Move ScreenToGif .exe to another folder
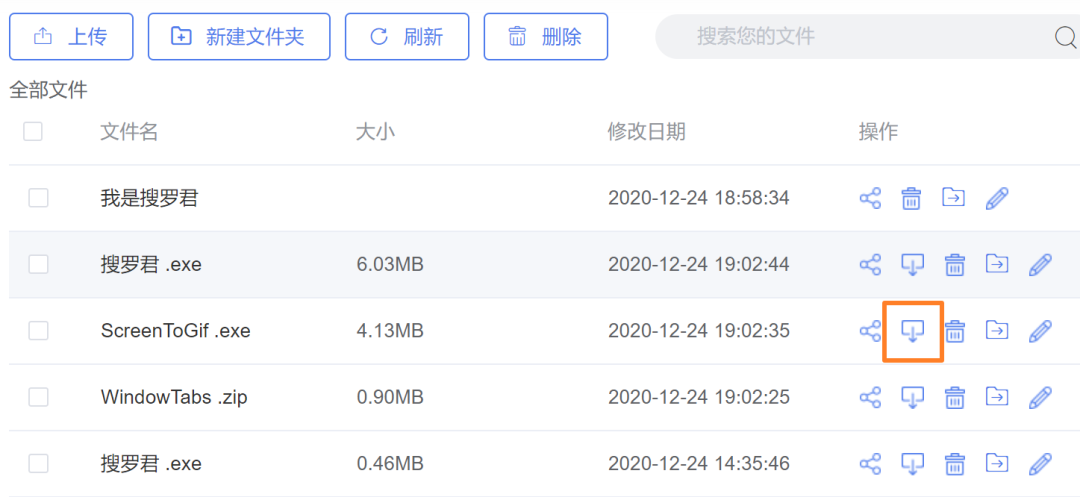Image resolution: width=1080 pixels, height=497 pixels. click(997, 330)
